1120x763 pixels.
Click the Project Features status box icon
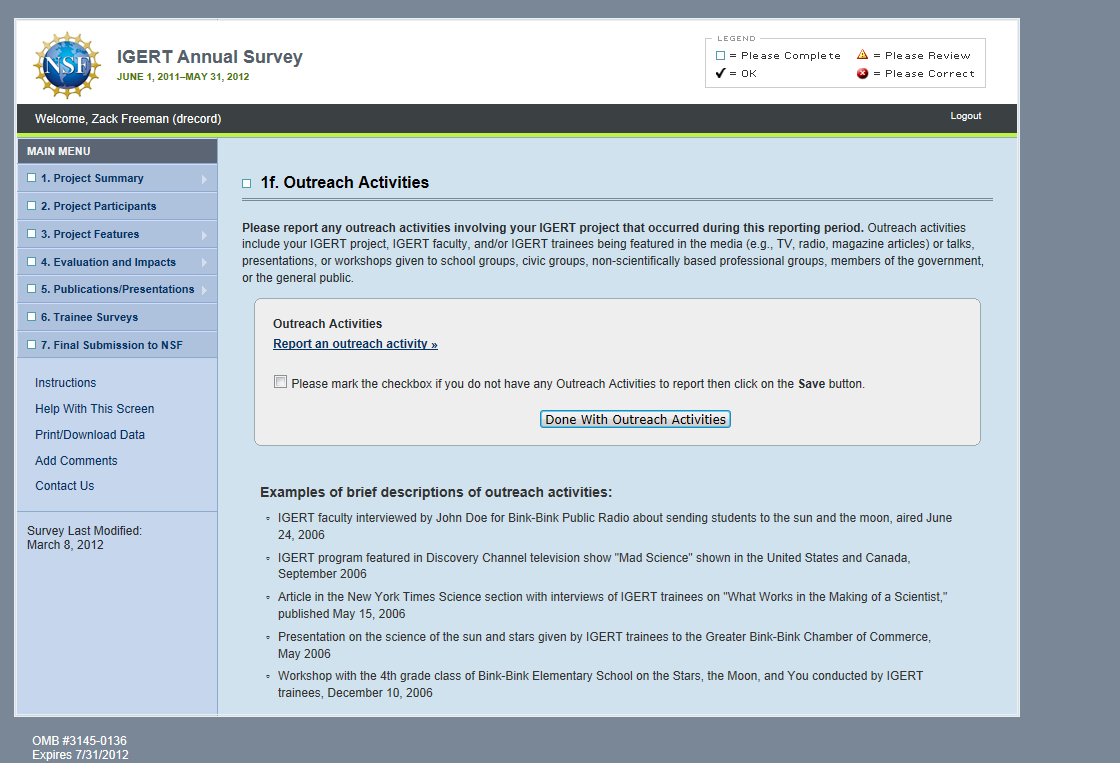pyautogui.click(x=32, y=234)
